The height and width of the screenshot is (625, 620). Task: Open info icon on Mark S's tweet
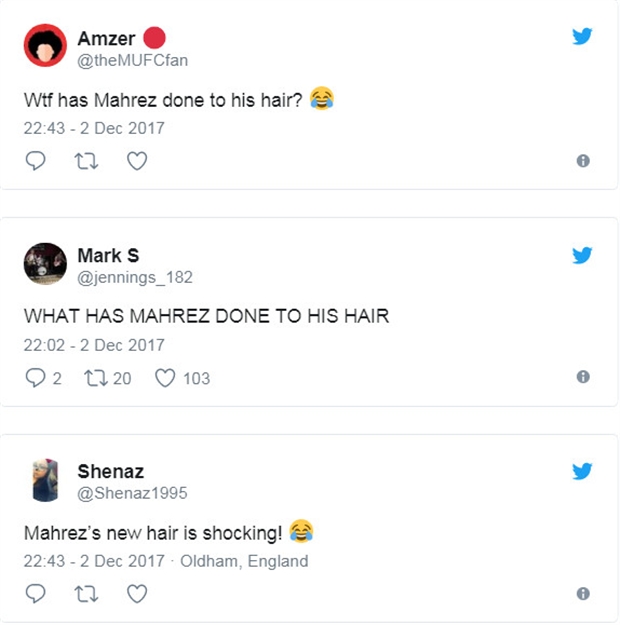[583, 377]
